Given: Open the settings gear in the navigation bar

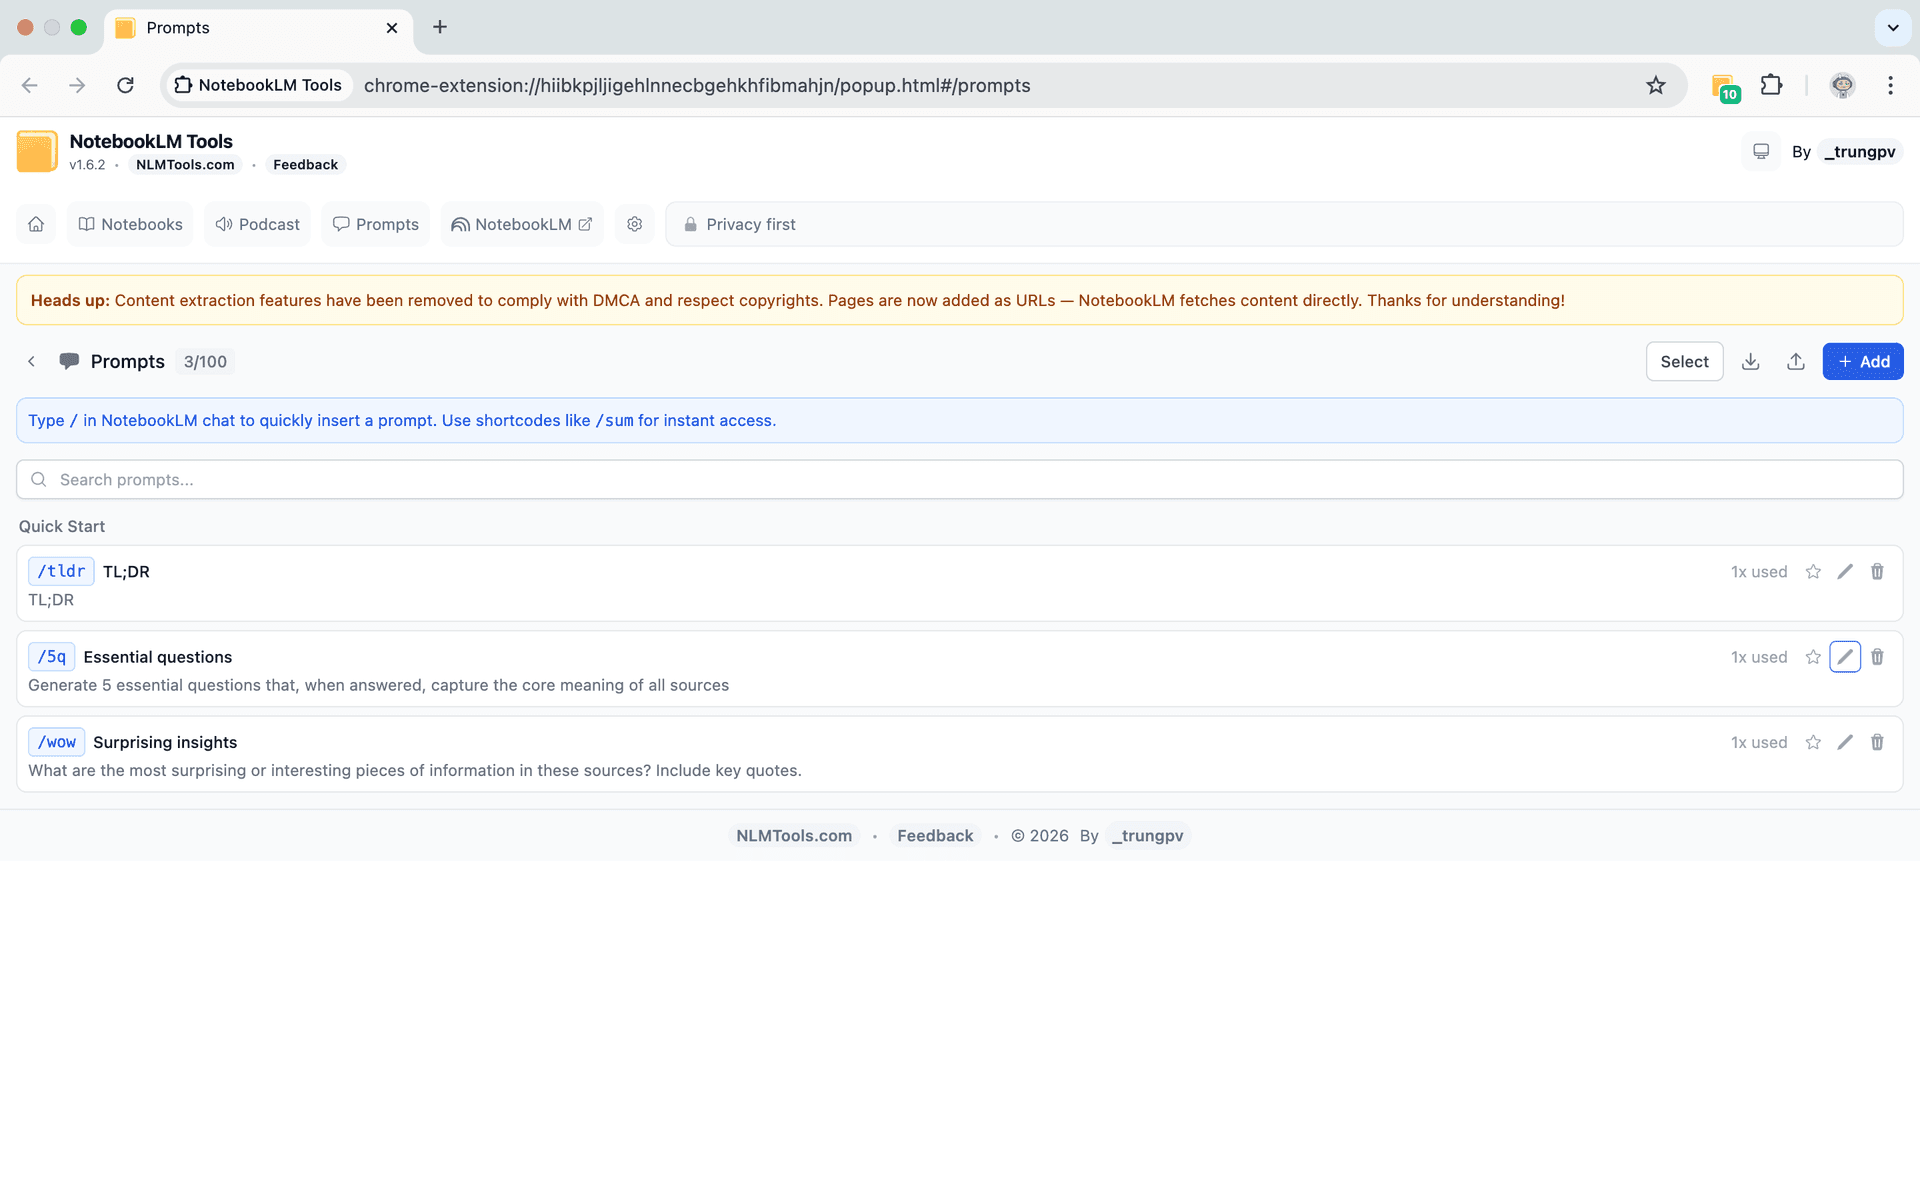Looking at the screenshot, I should pos(635,224).
